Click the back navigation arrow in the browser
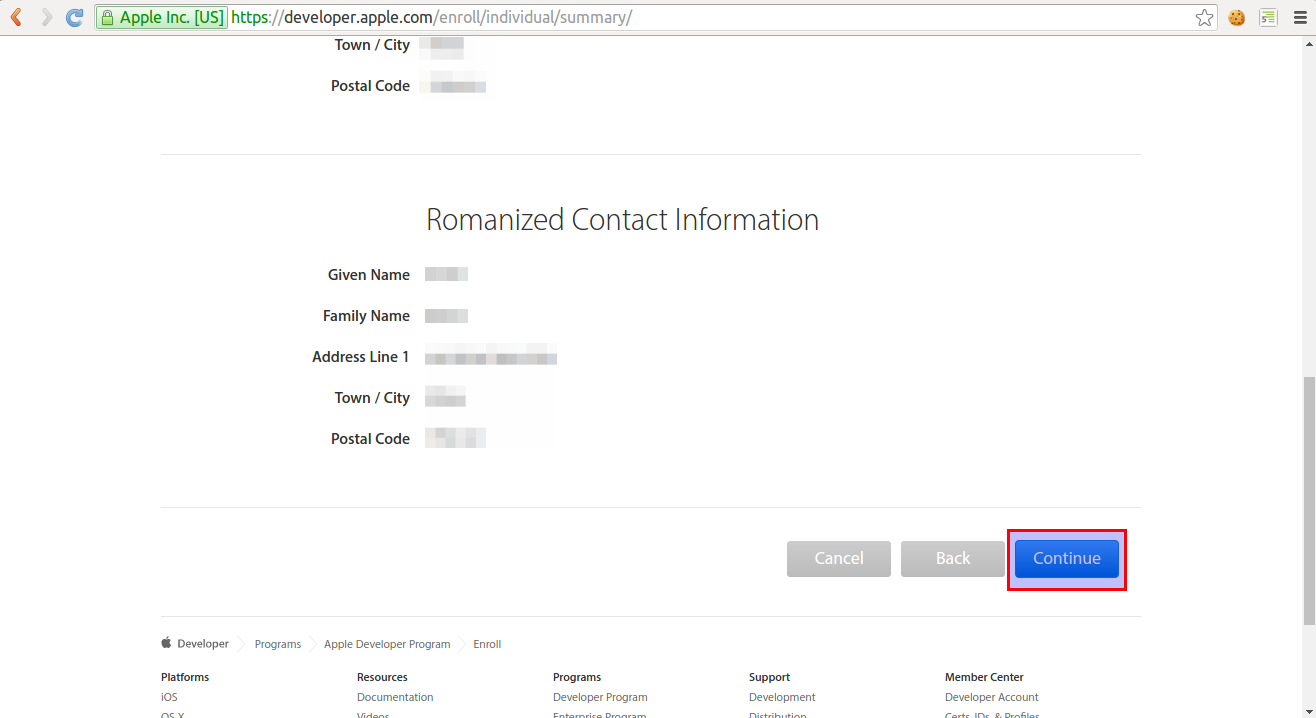The image size is (1316, 718). point(15,16)
